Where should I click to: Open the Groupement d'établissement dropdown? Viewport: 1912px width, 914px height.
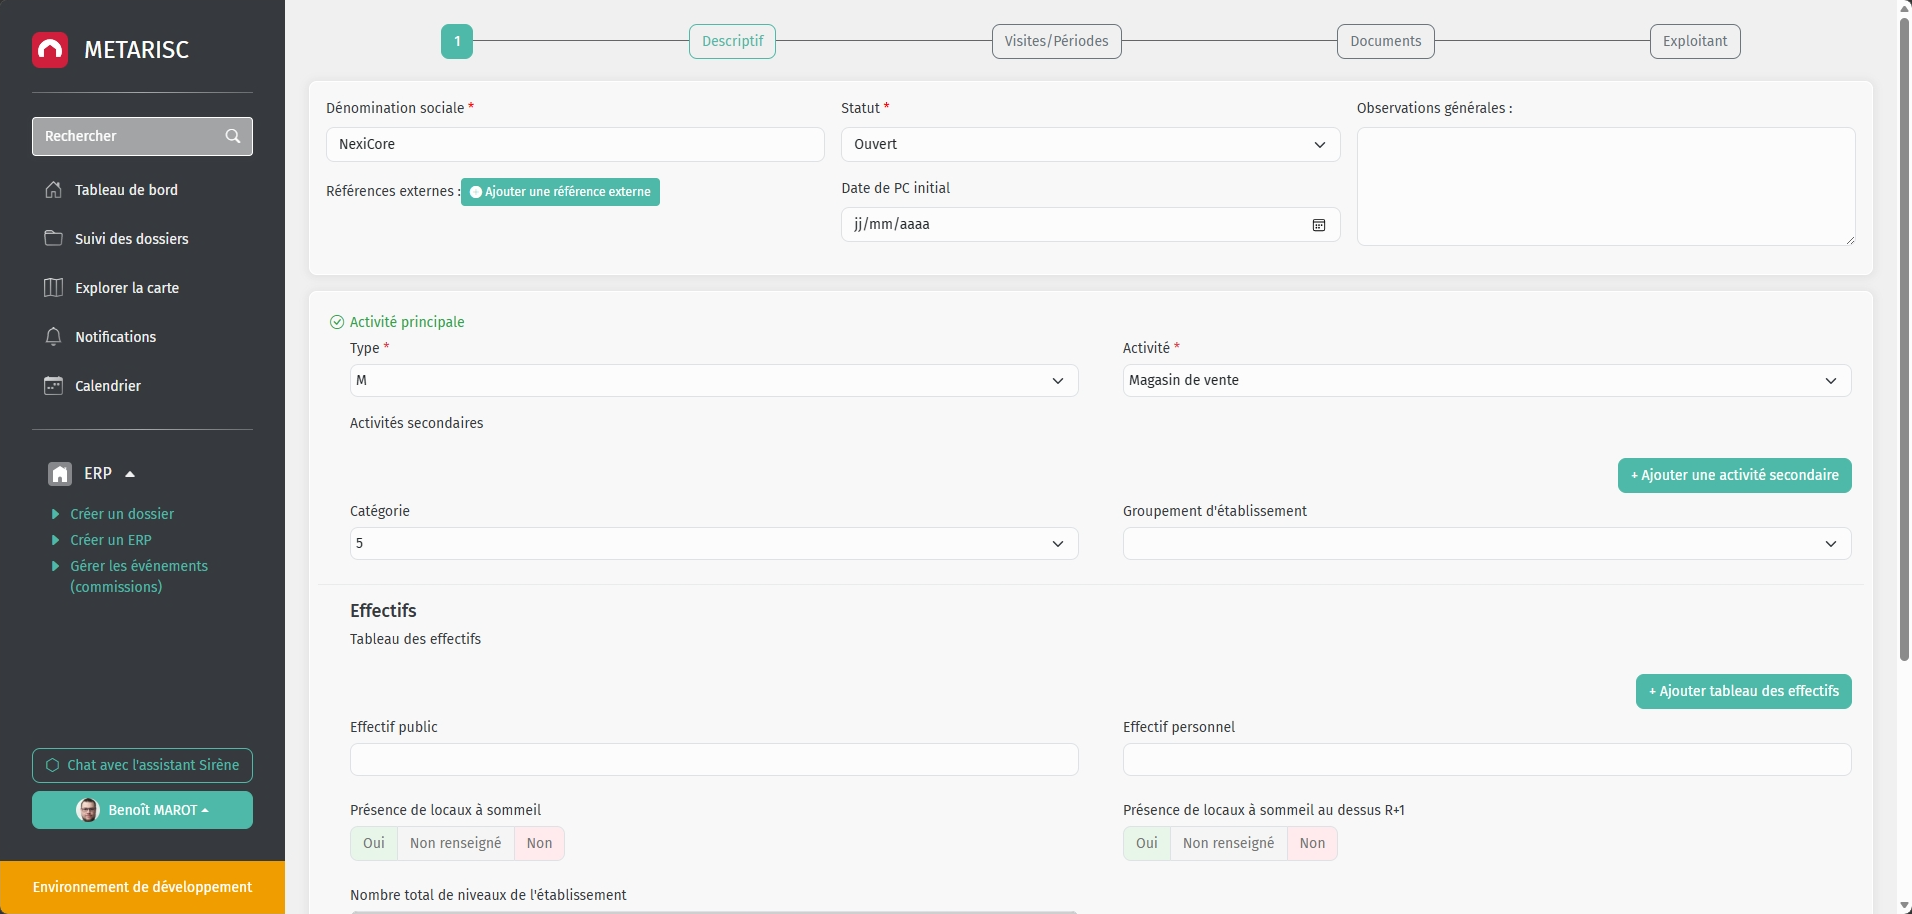pyautogui.click(x=1487, y=544)
